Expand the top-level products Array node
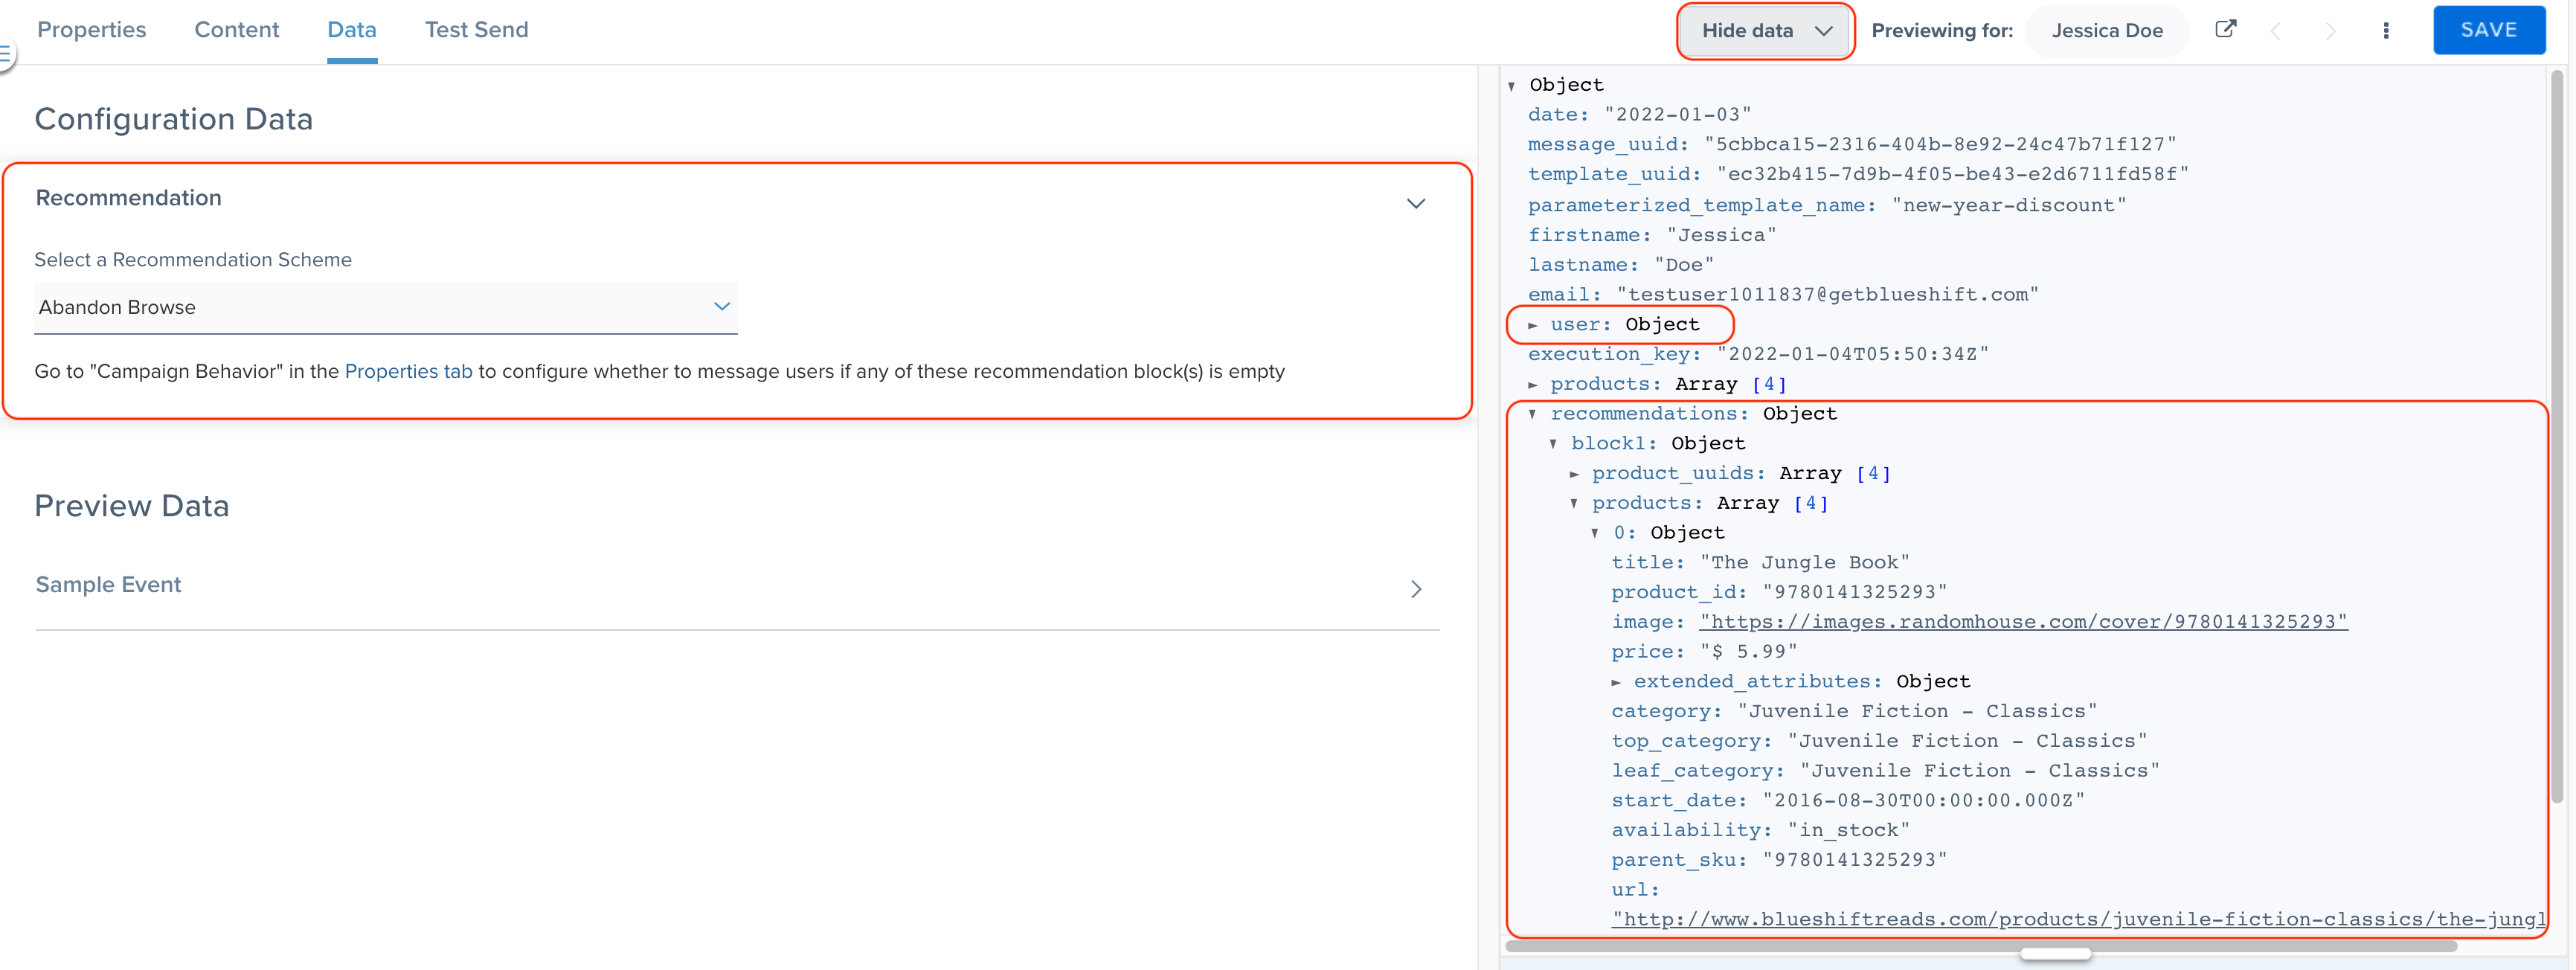This screenshot has height=970, width=2576. [1532, 385]
